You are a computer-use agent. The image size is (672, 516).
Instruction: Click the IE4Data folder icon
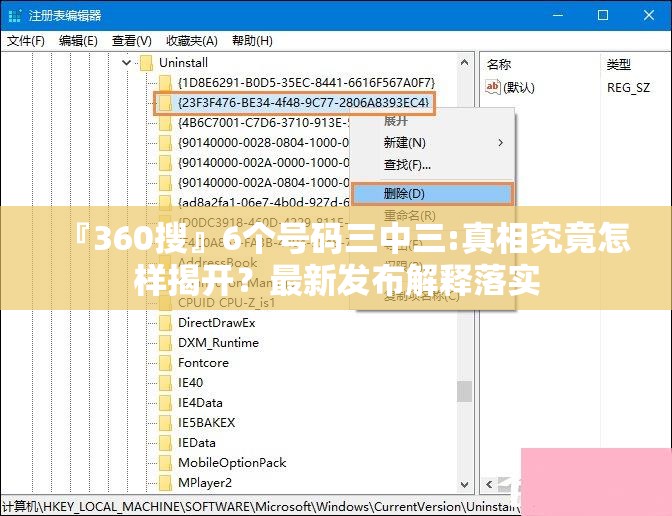(165, 403)
